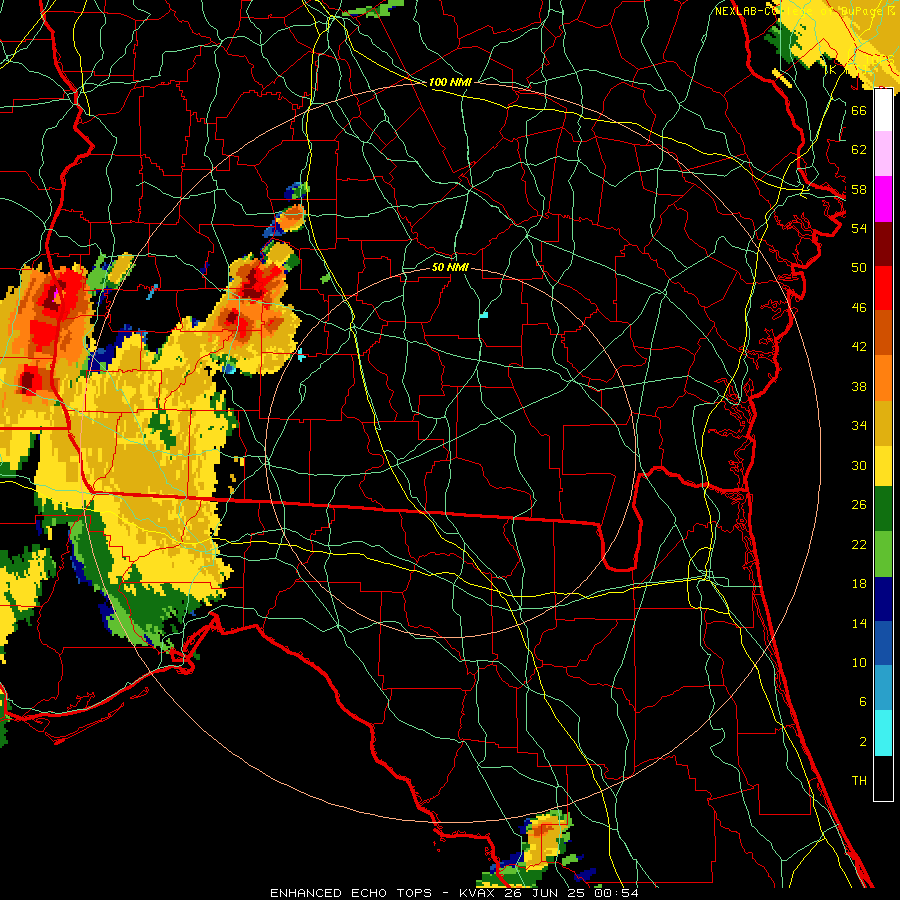Click the "TH" threshold label
Image resolution: width=900 pixels, height=900 pixels.
(x=859, y=781)
